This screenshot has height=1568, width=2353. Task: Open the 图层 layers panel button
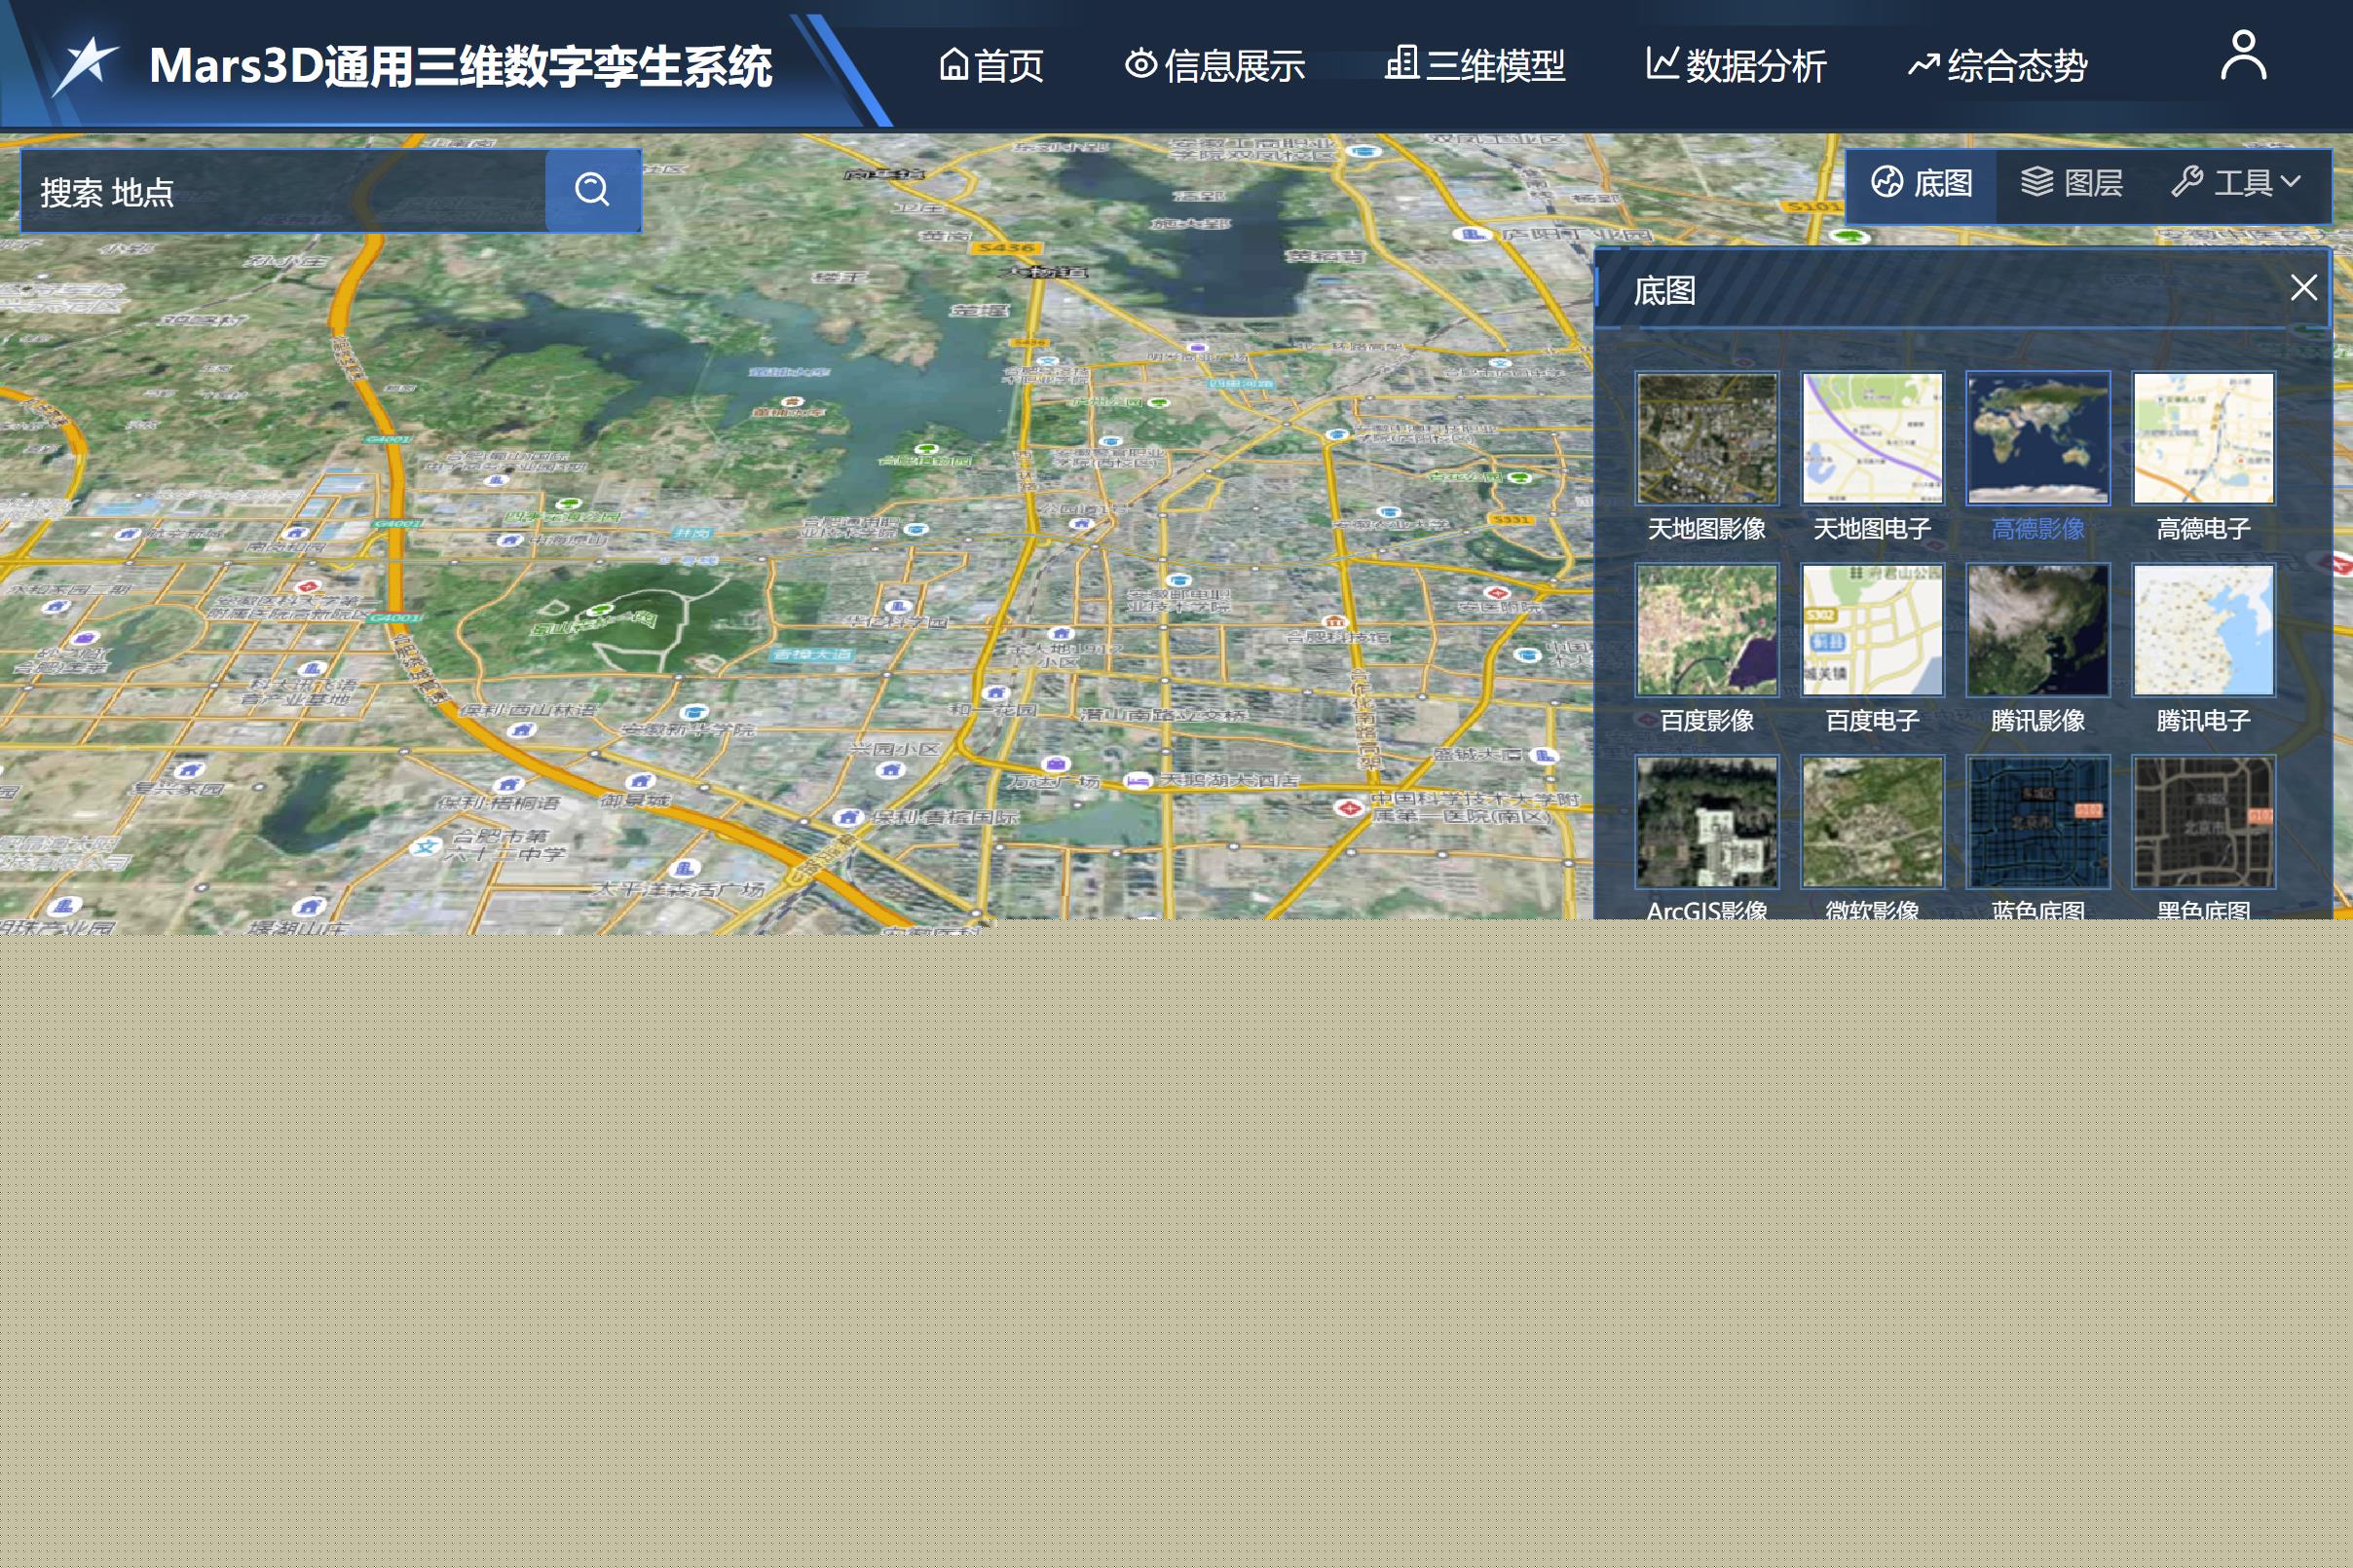[x=2071, y=183]
